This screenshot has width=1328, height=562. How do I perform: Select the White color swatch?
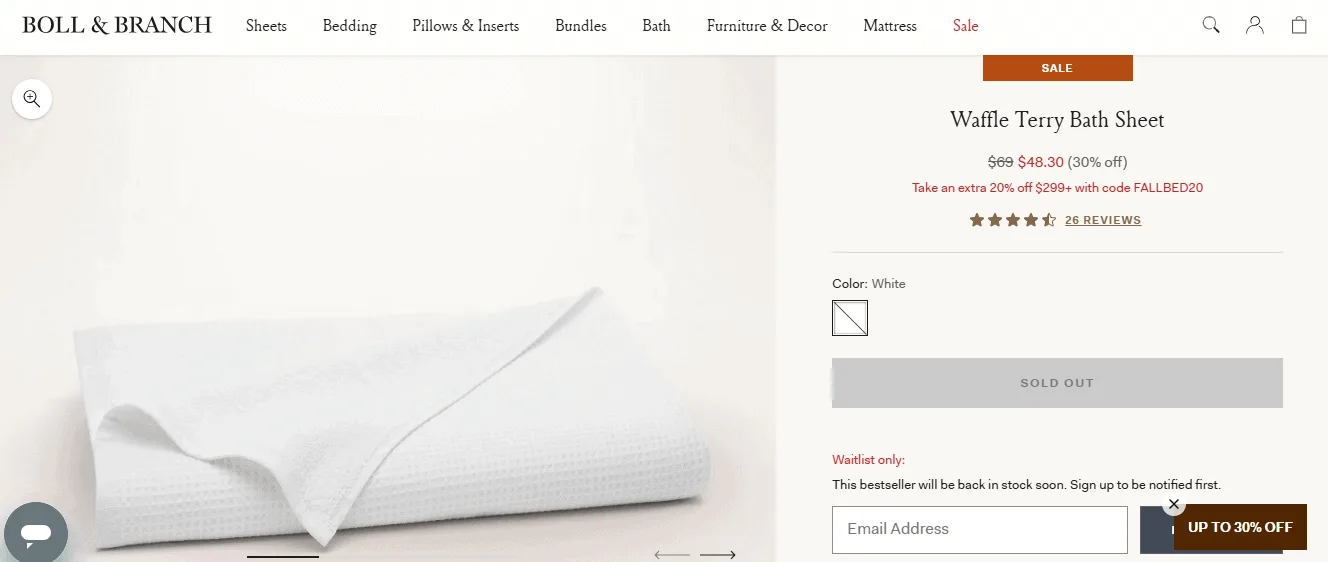850,318
